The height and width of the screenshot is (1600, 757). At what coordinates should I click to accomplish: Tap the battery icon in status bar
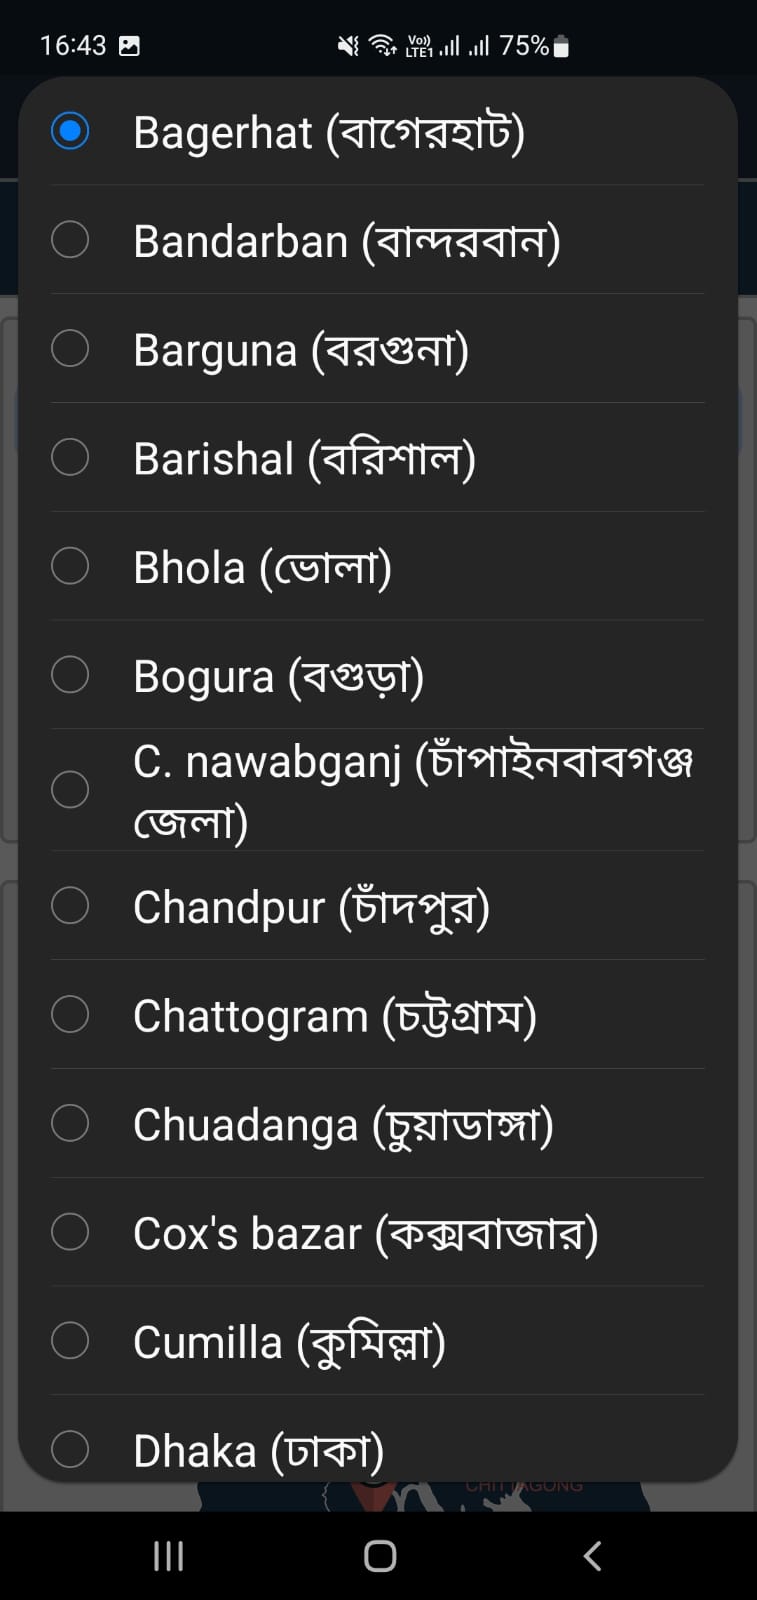[x=561, y=46]
